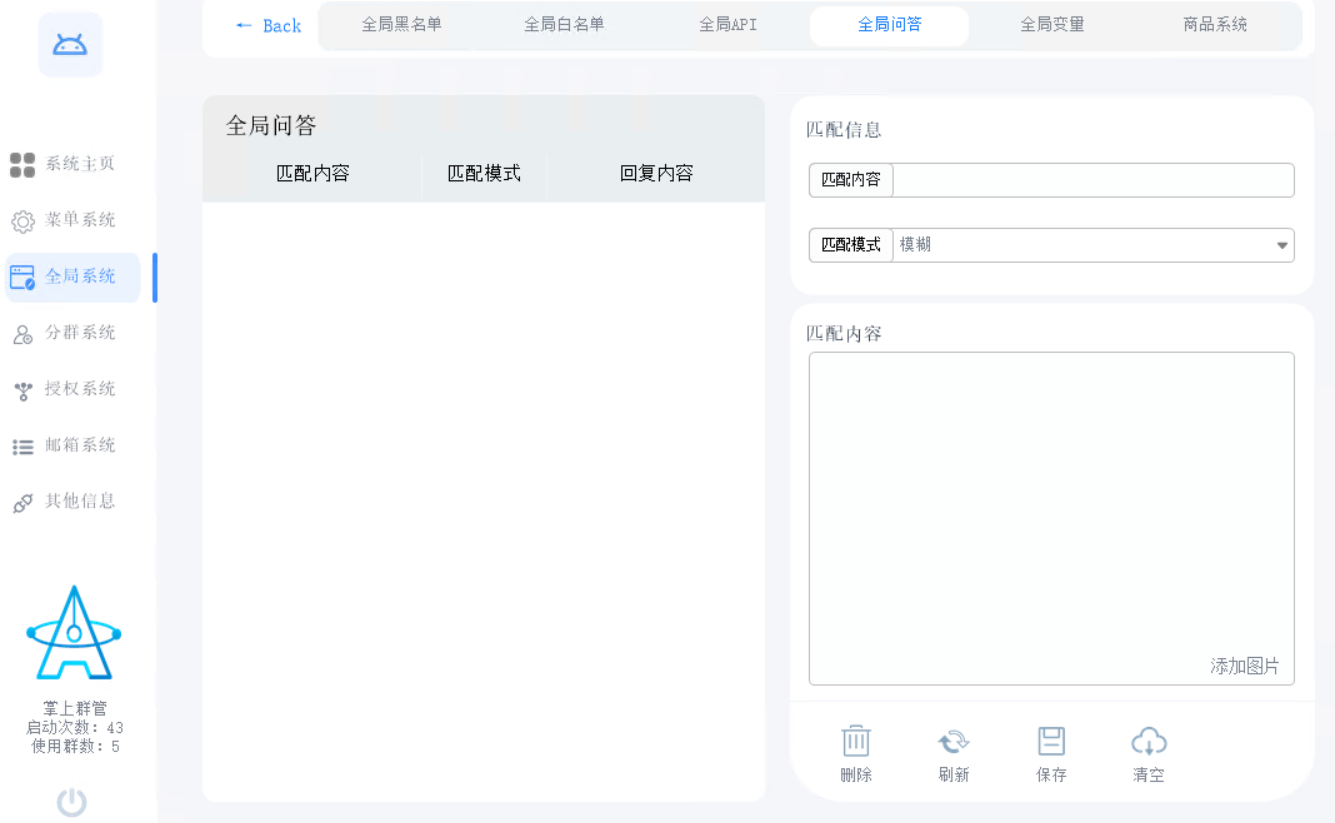
Task: Open 系统主页 in the sidebar
Action: [63, 164]
